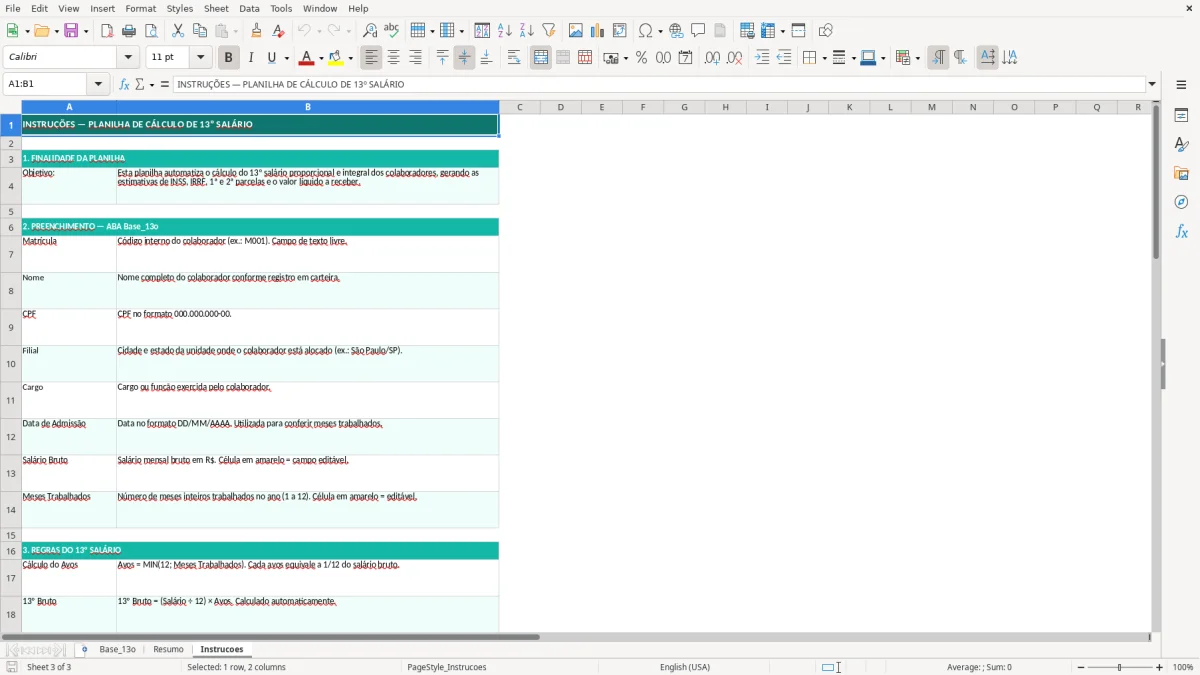
Task: Toggle Italic formatting
Action: [250, 58]
